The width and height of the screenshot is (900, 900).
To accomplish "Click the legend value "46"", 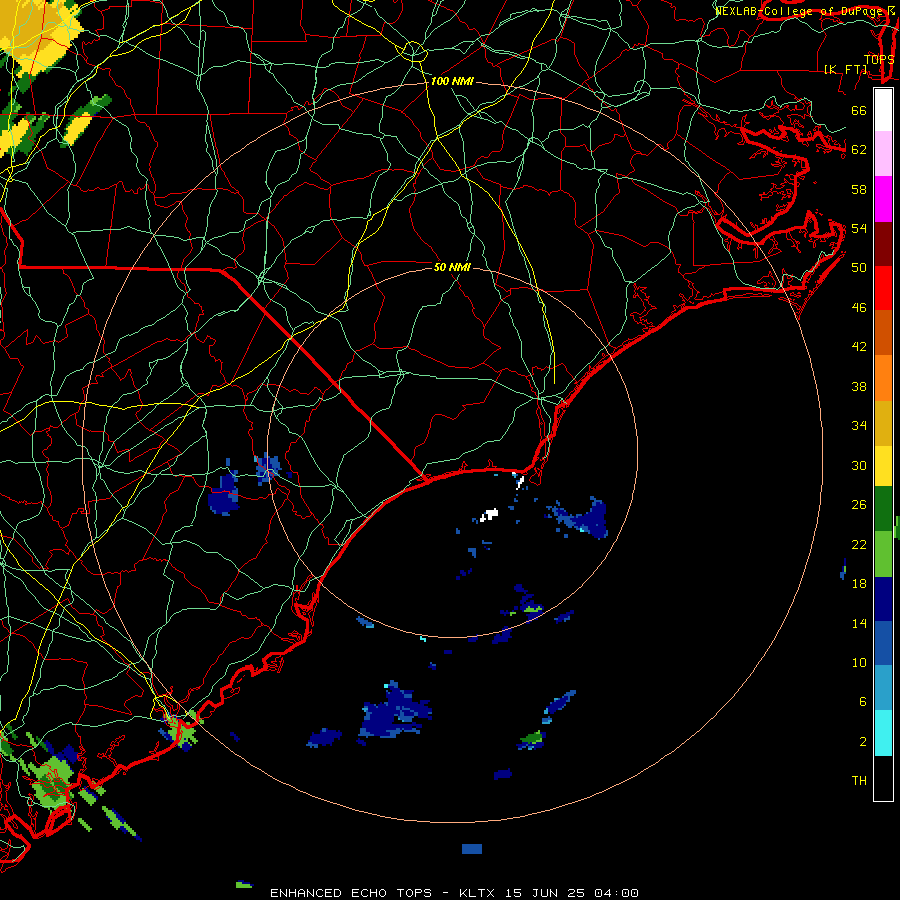I will click(859, 308).
